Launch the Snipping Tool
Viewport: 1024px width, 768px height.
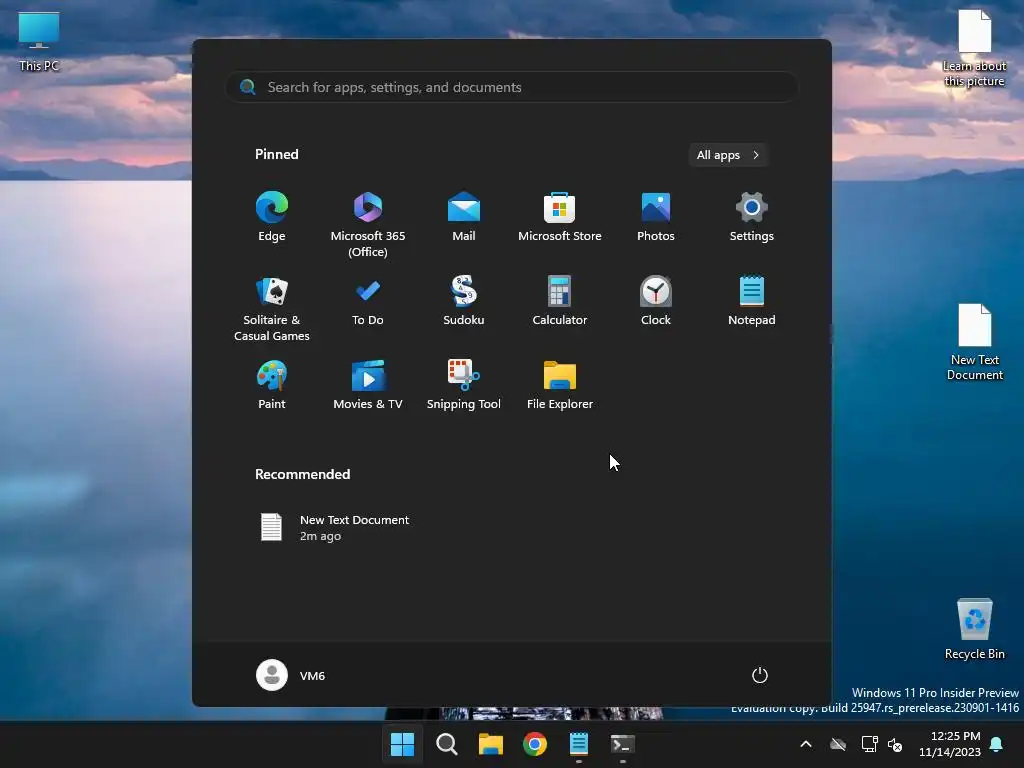[464, 385]
